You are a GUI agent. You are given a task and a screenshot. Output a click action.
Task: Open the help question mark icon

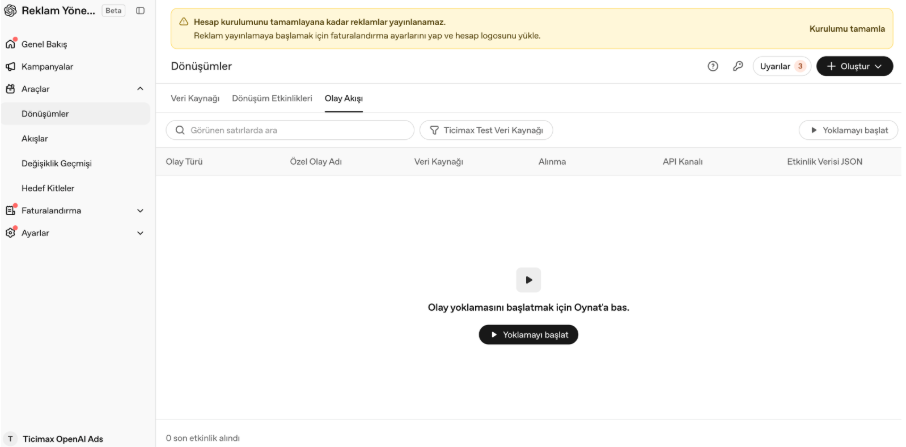click(713, 66)
